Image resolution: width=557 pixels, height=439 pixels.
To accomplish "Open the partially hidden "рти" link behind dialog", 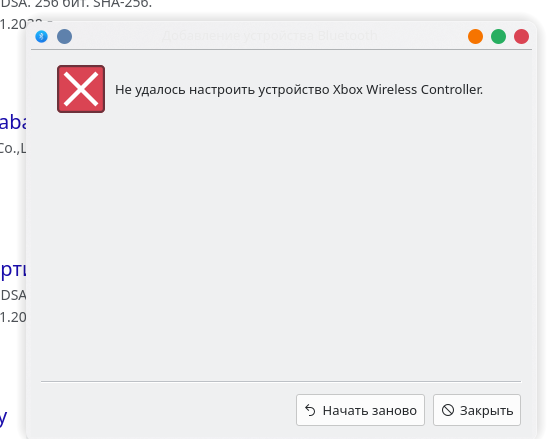I will 13,270.
